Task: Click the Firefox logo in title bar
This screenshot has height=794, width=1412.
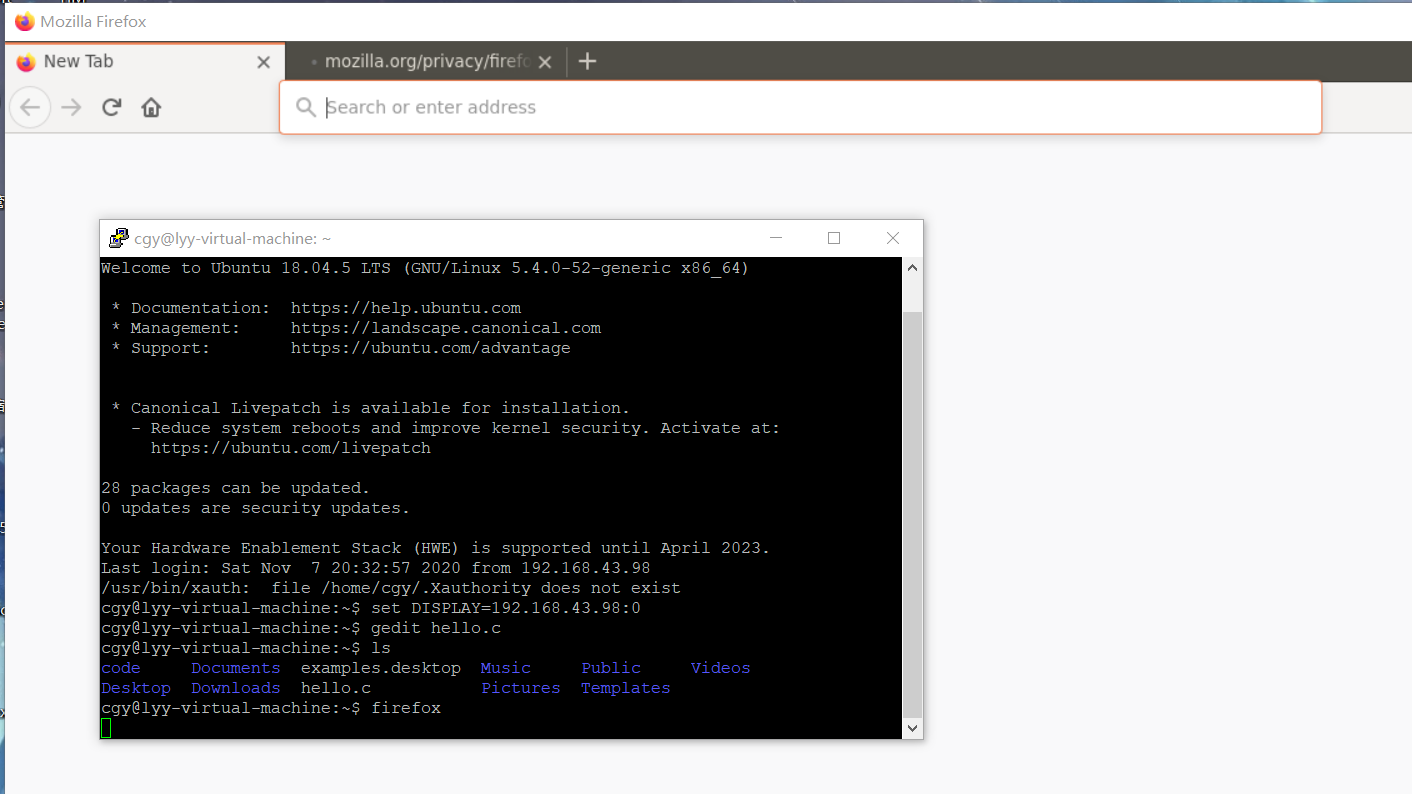Action: pos(25,21)
